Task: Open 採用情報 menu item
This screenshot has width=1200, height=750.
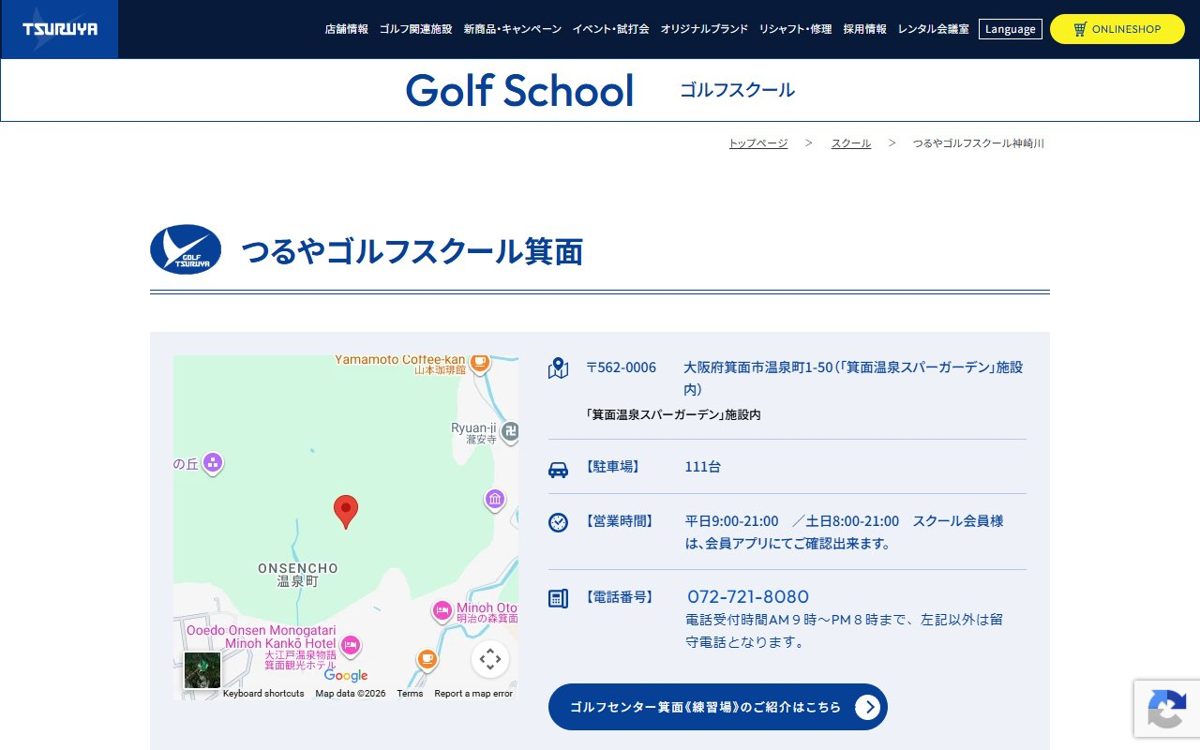Action: click(865, 29)
